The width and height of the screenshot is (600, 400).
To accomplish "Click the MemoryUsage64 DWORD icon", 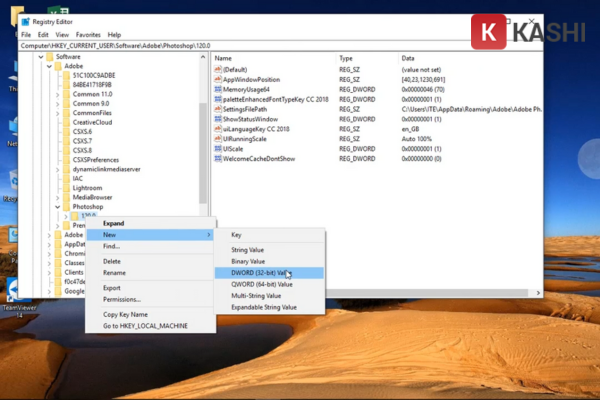I will pos(218,89).
